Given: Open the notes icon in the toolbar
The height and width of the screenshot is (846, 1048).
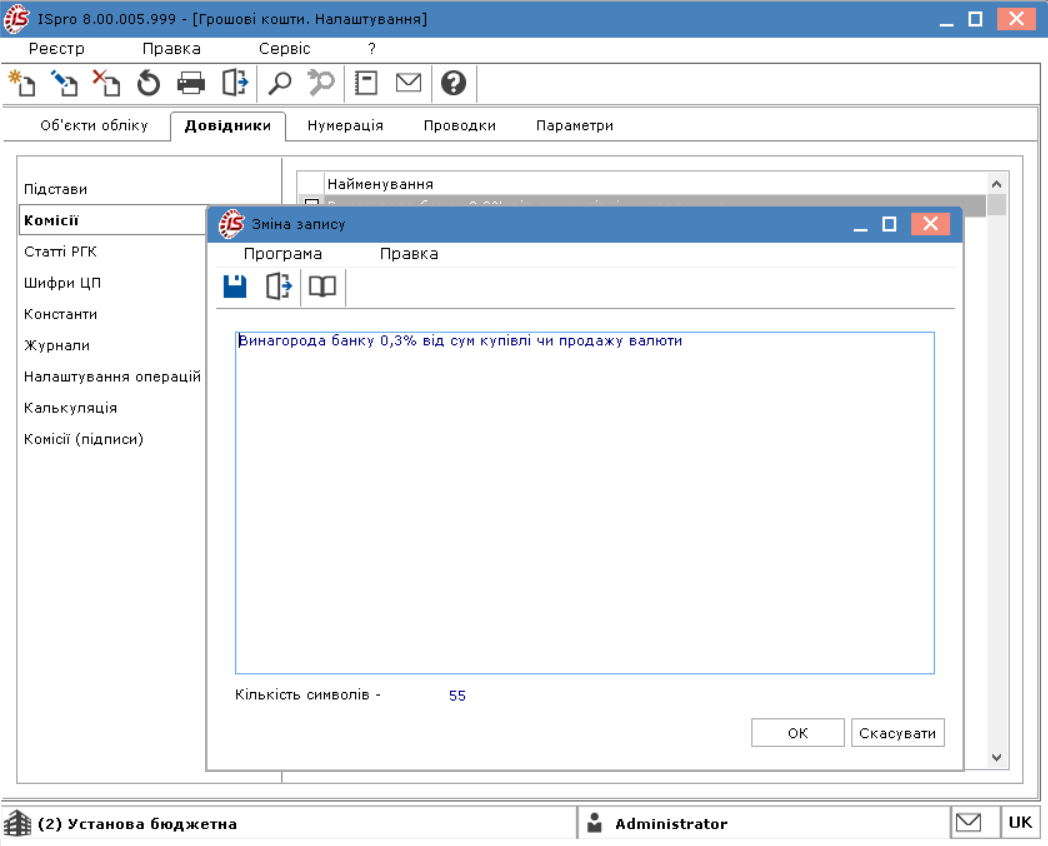Looking at the screenshot, I should 366,83.
